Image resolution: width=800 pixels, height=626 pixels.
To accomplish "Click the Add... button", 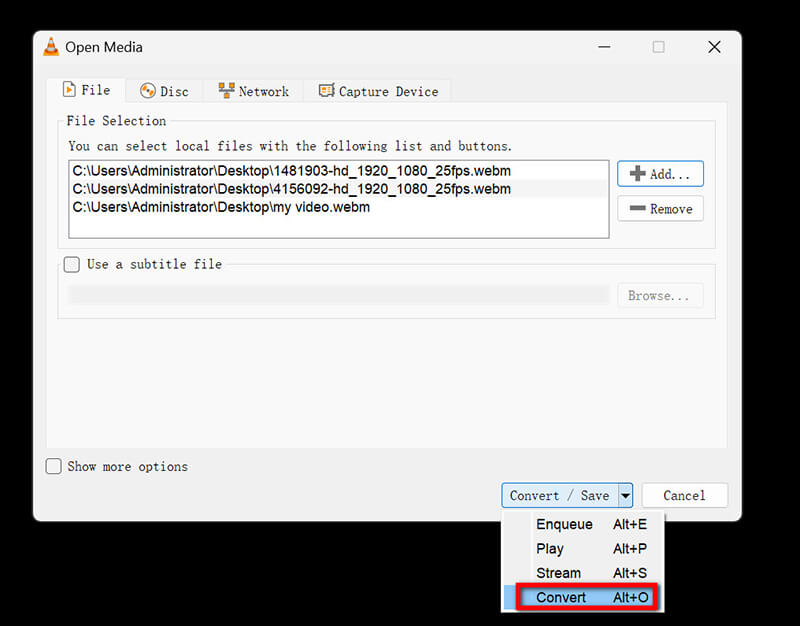I will coord(660,174).
